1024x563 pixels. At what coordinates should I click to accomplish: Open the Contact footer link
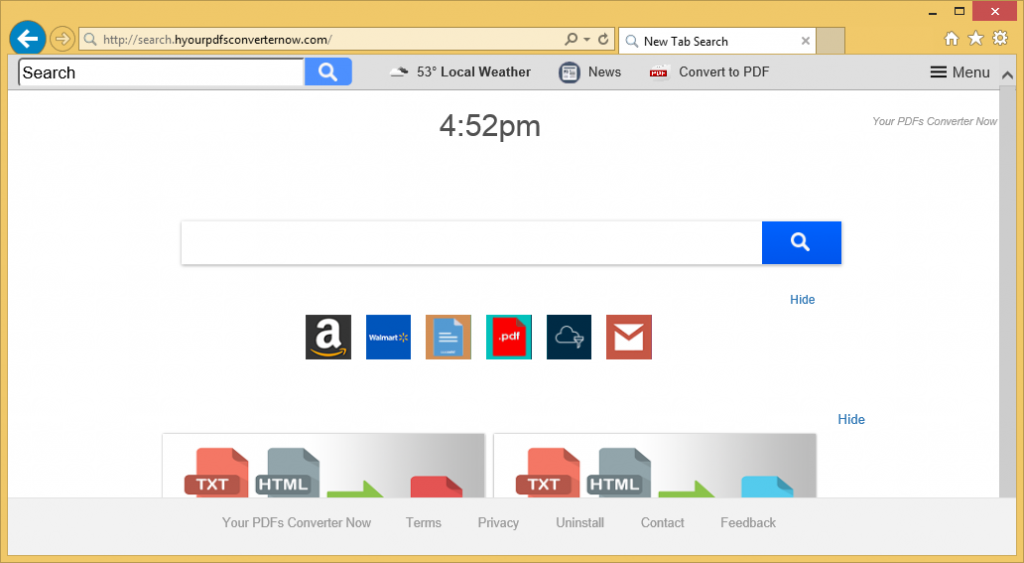tap(662, 523)
